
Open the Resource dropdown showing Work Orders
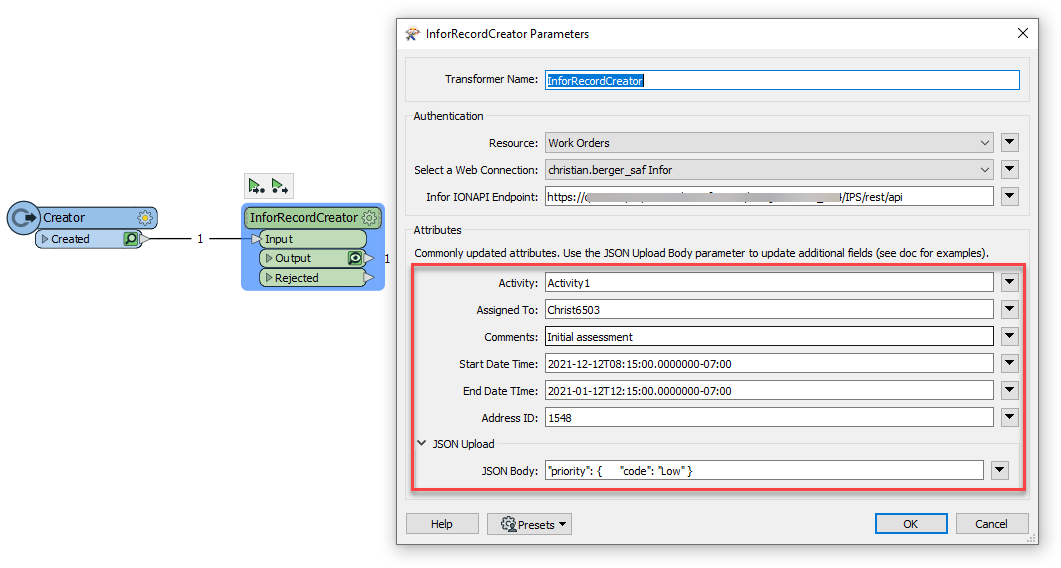click(769, 143)
